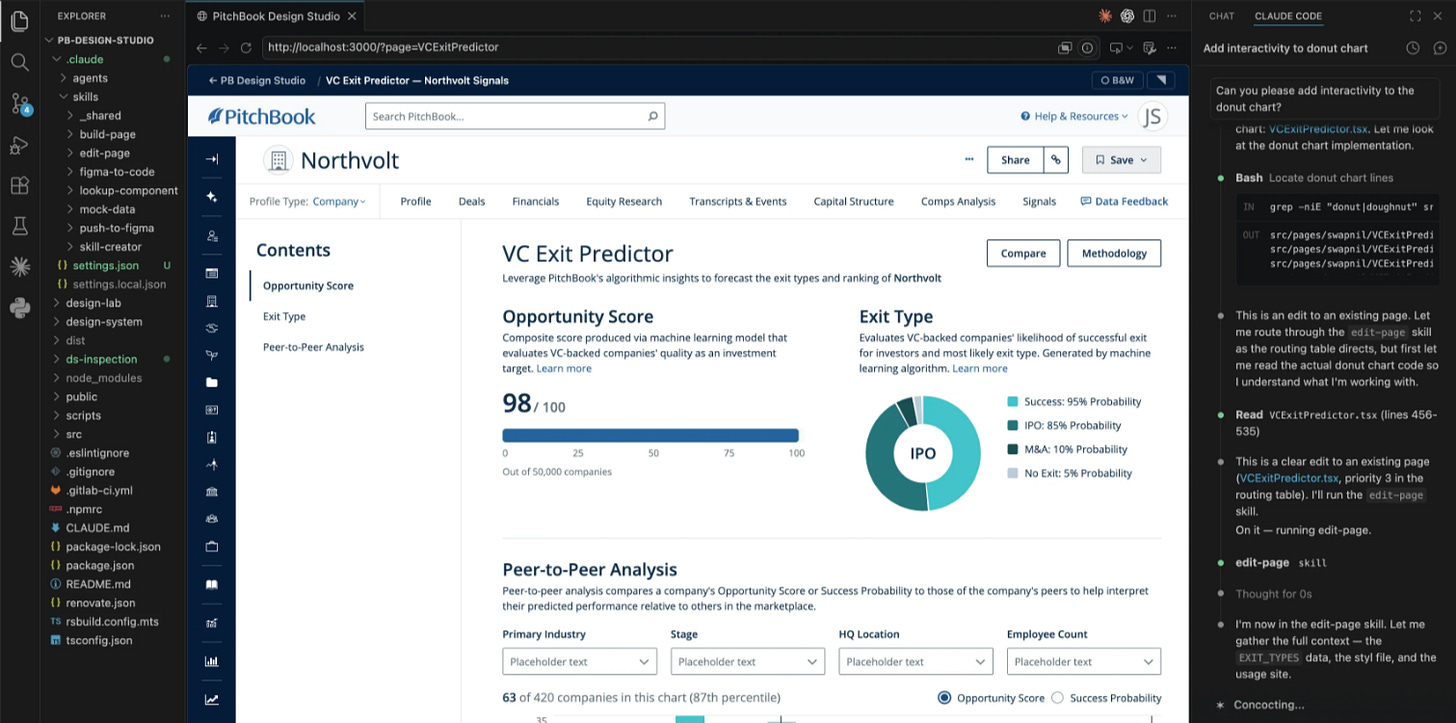Click the folder icon in PitchBook rail
1456x723 pixels.
211,382
